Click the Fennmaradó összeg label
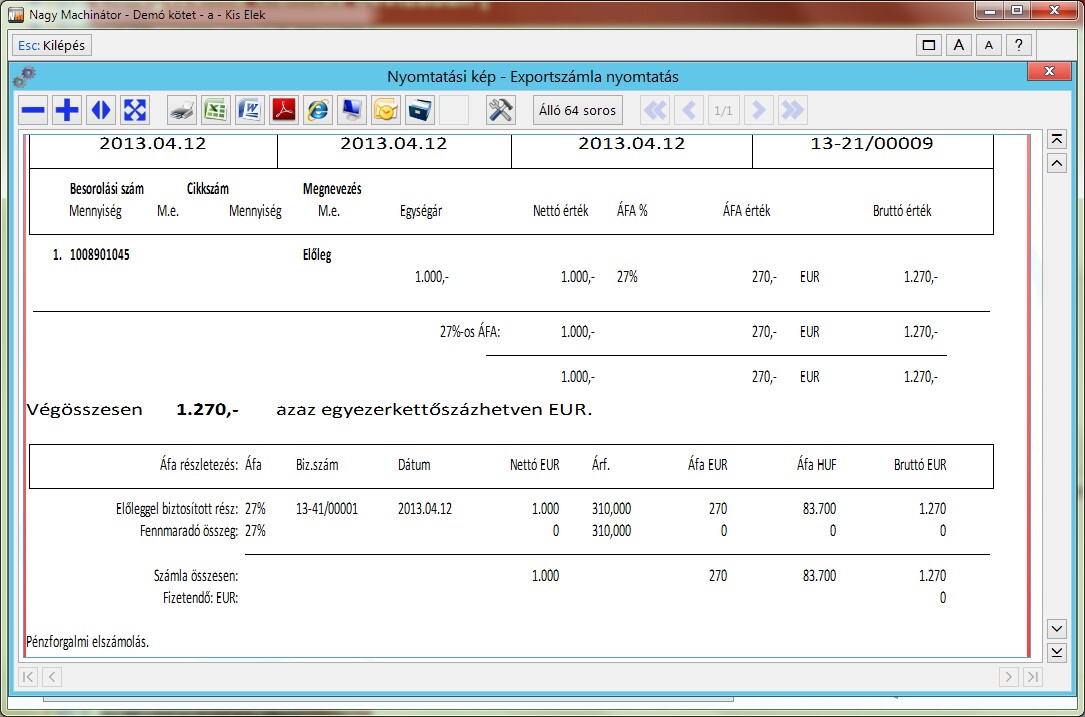 point(189,532)
